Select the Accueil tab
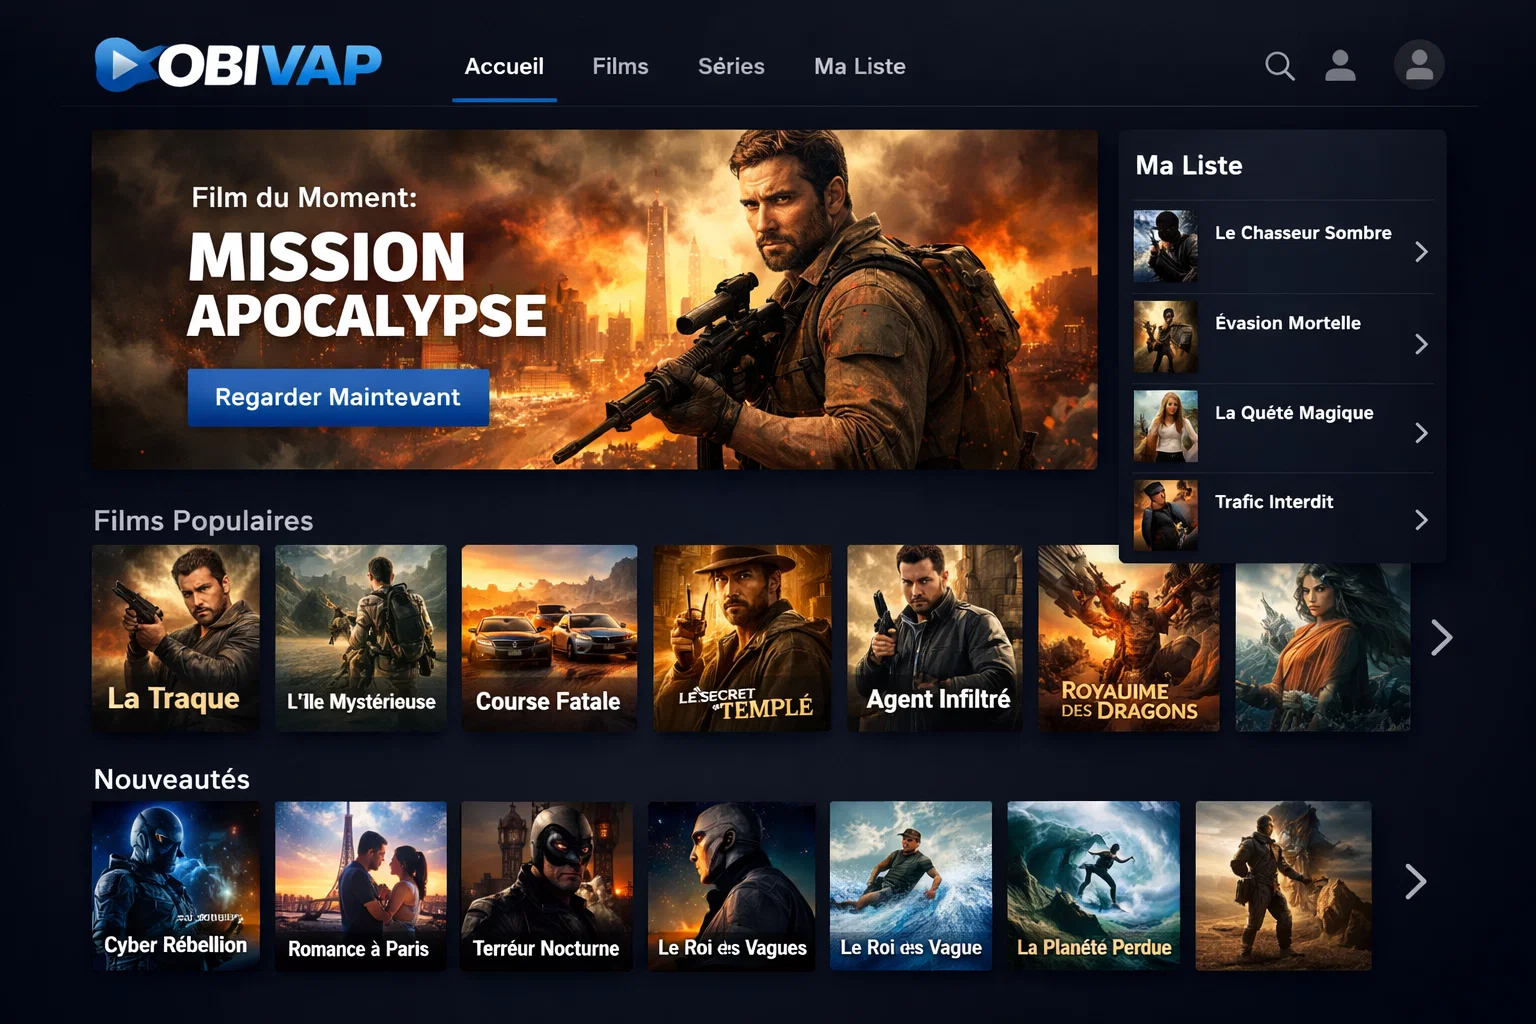The width and height of the screenshot is (1536, 1024). point(504,66)
